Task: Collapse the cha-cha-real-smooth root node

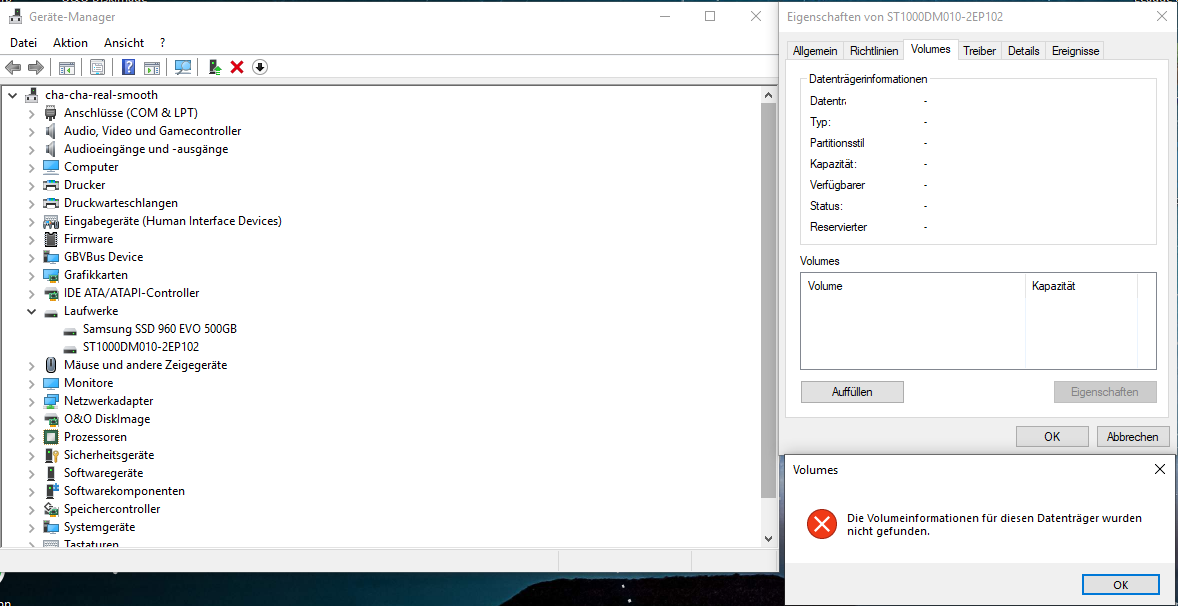Action: click(12, 95)
